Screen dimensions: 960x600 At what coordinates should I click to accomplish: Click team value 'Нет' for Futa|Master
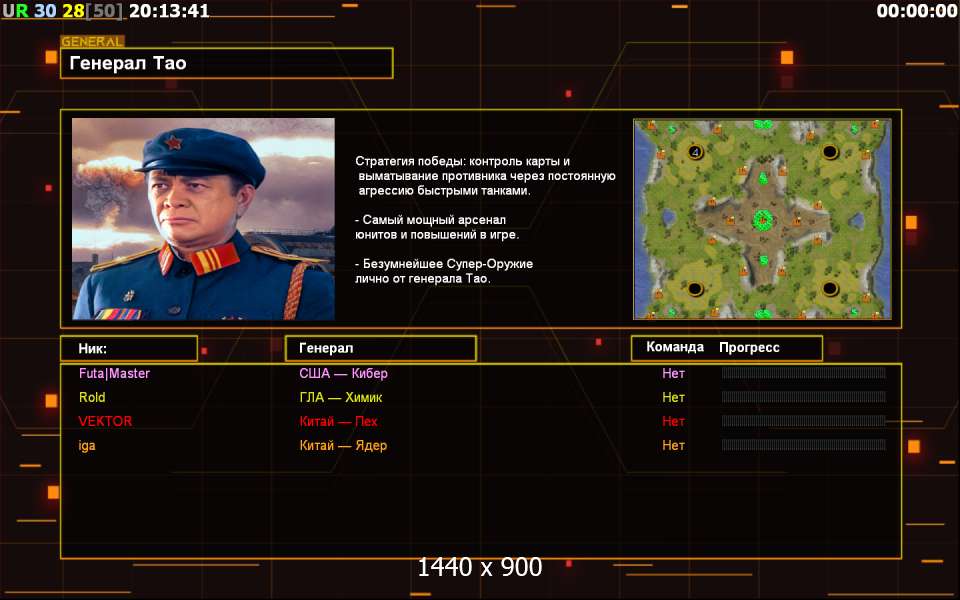point(673,373)
